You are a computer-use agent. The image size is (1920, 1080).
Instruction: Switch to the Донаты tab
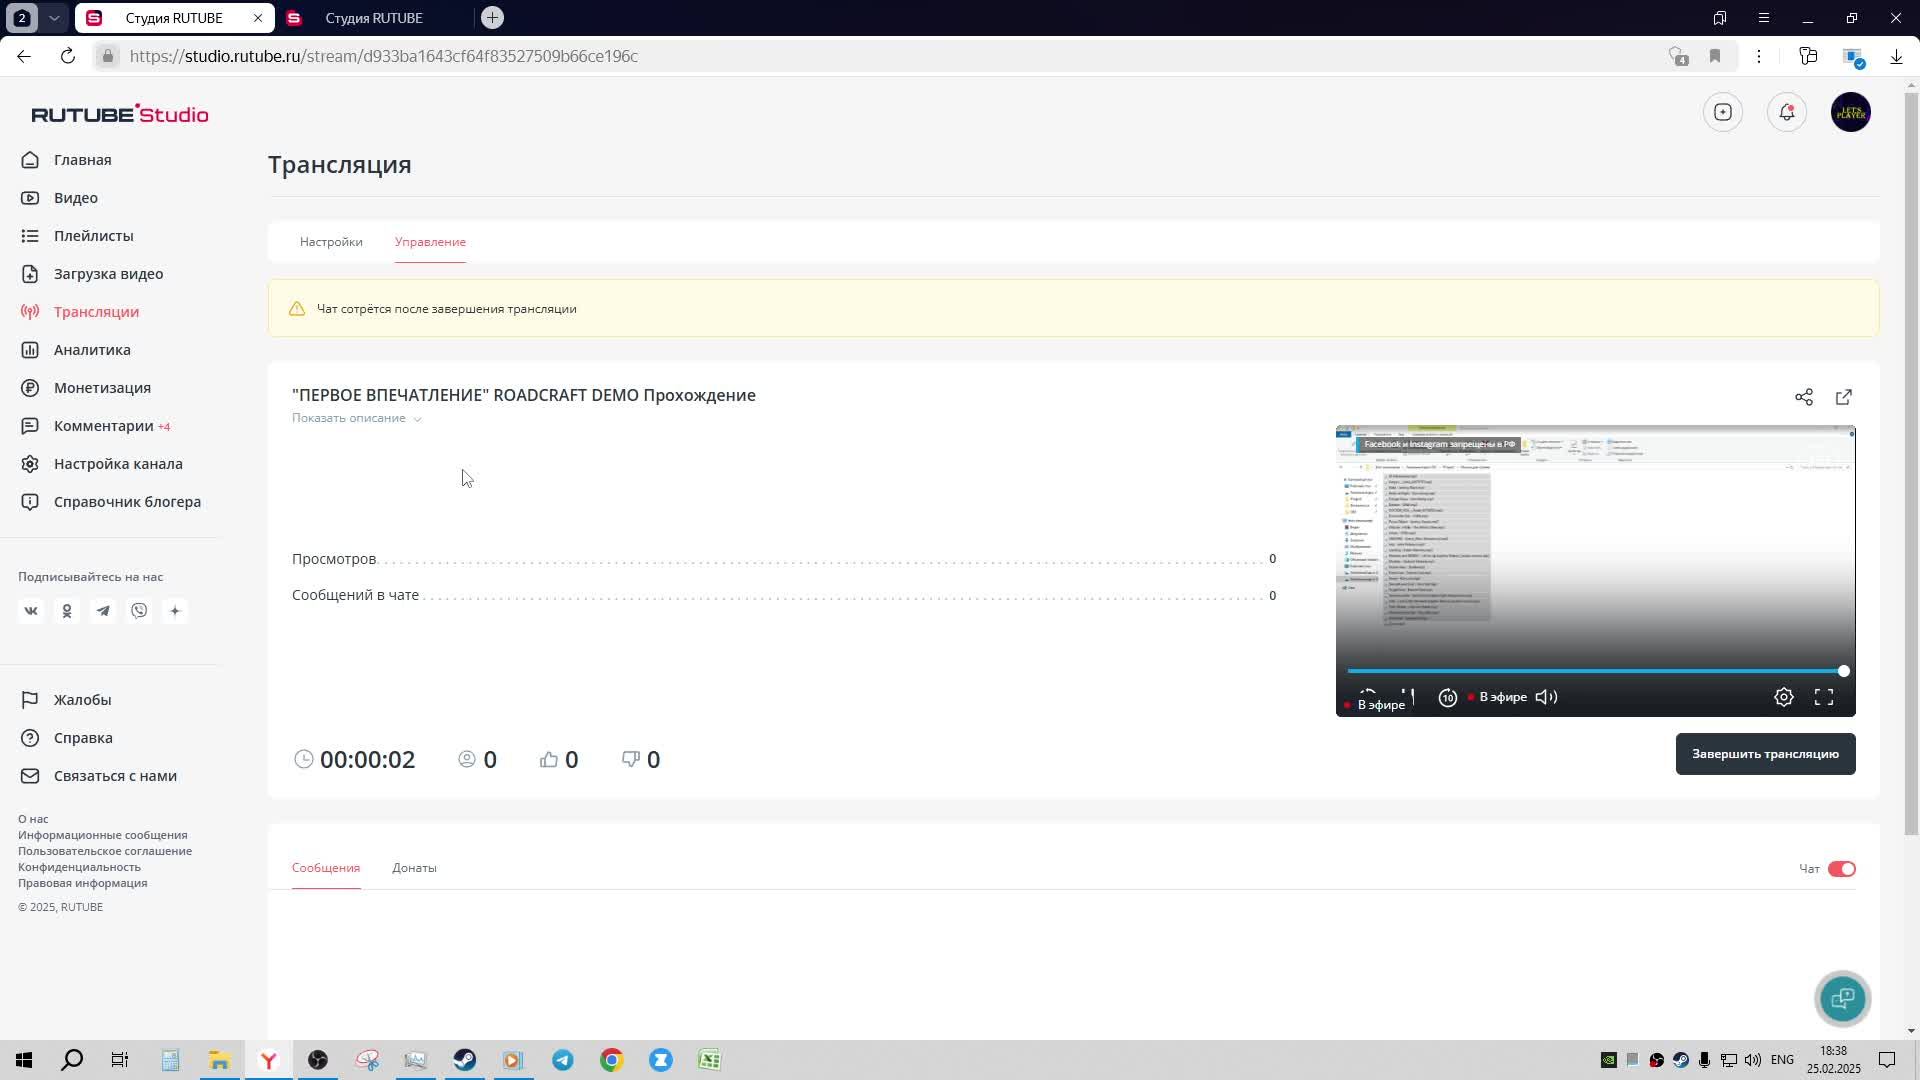tap(414, 868)
